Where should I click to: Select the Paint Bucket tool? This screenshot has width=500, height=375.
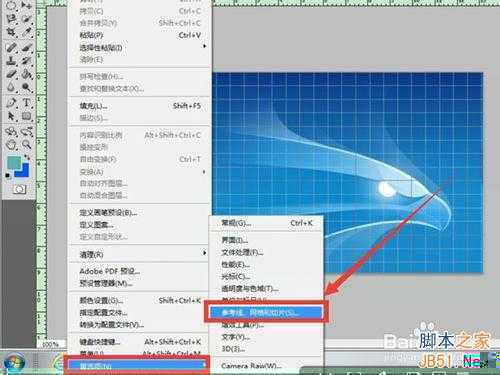pyautogui.click(x=26, y=74)
